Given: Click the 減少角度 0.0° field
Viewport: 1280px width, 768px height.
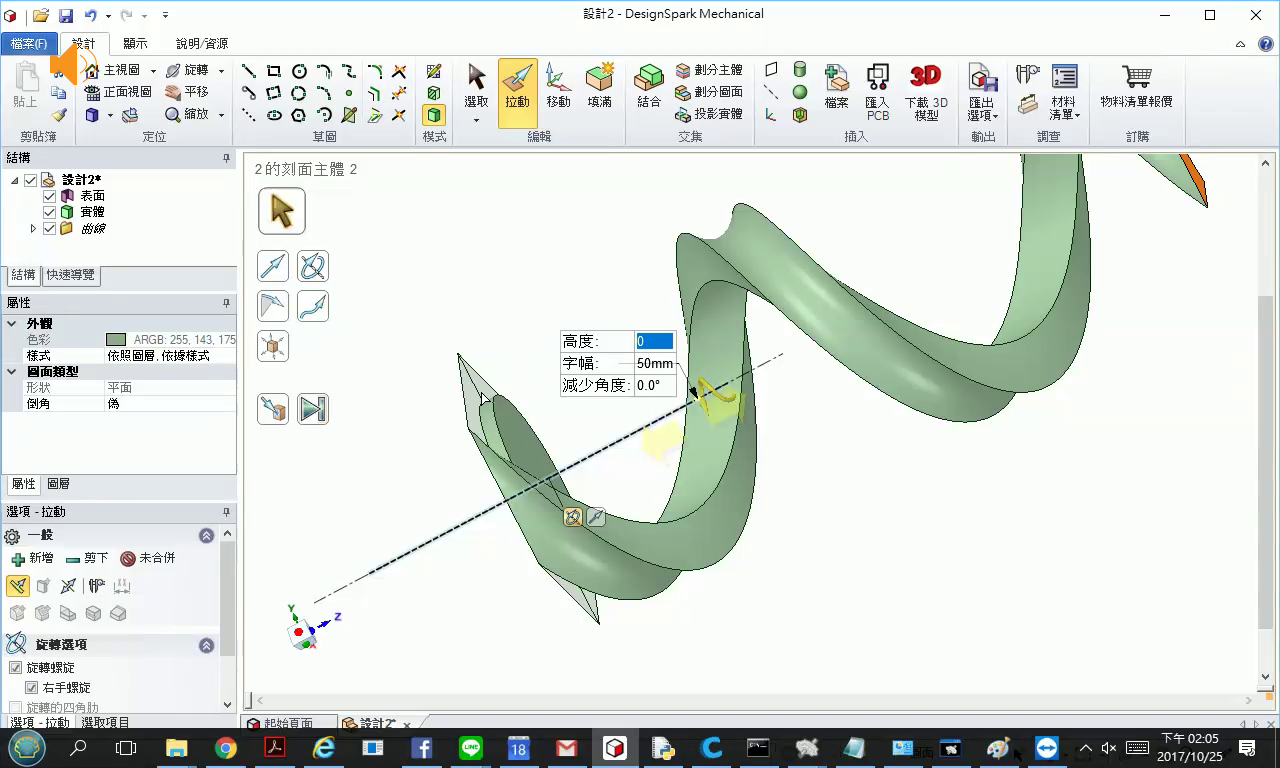Looking at the screenshot, I should (x=655, y=385).
